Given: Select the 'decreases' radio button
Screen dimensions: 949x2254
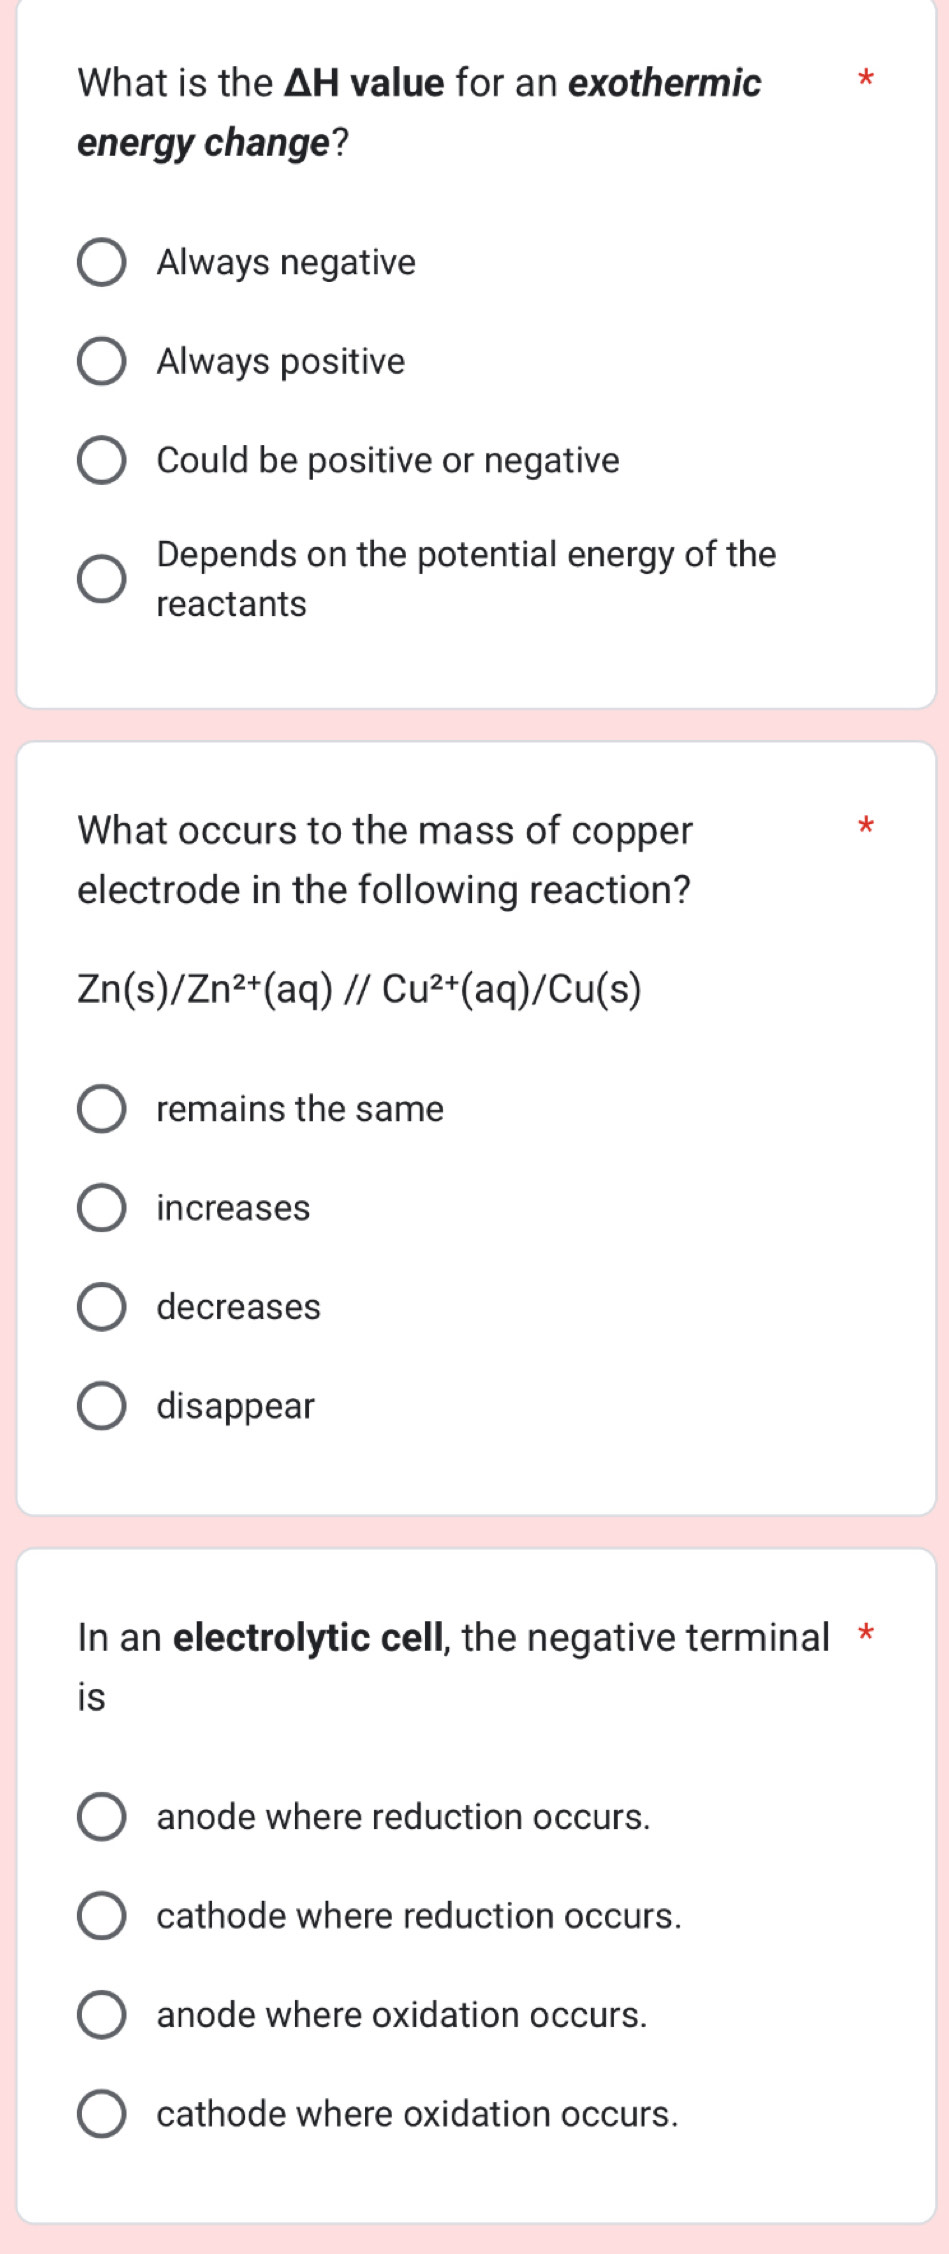Looking at the screenshot, I should (103, 1307).
